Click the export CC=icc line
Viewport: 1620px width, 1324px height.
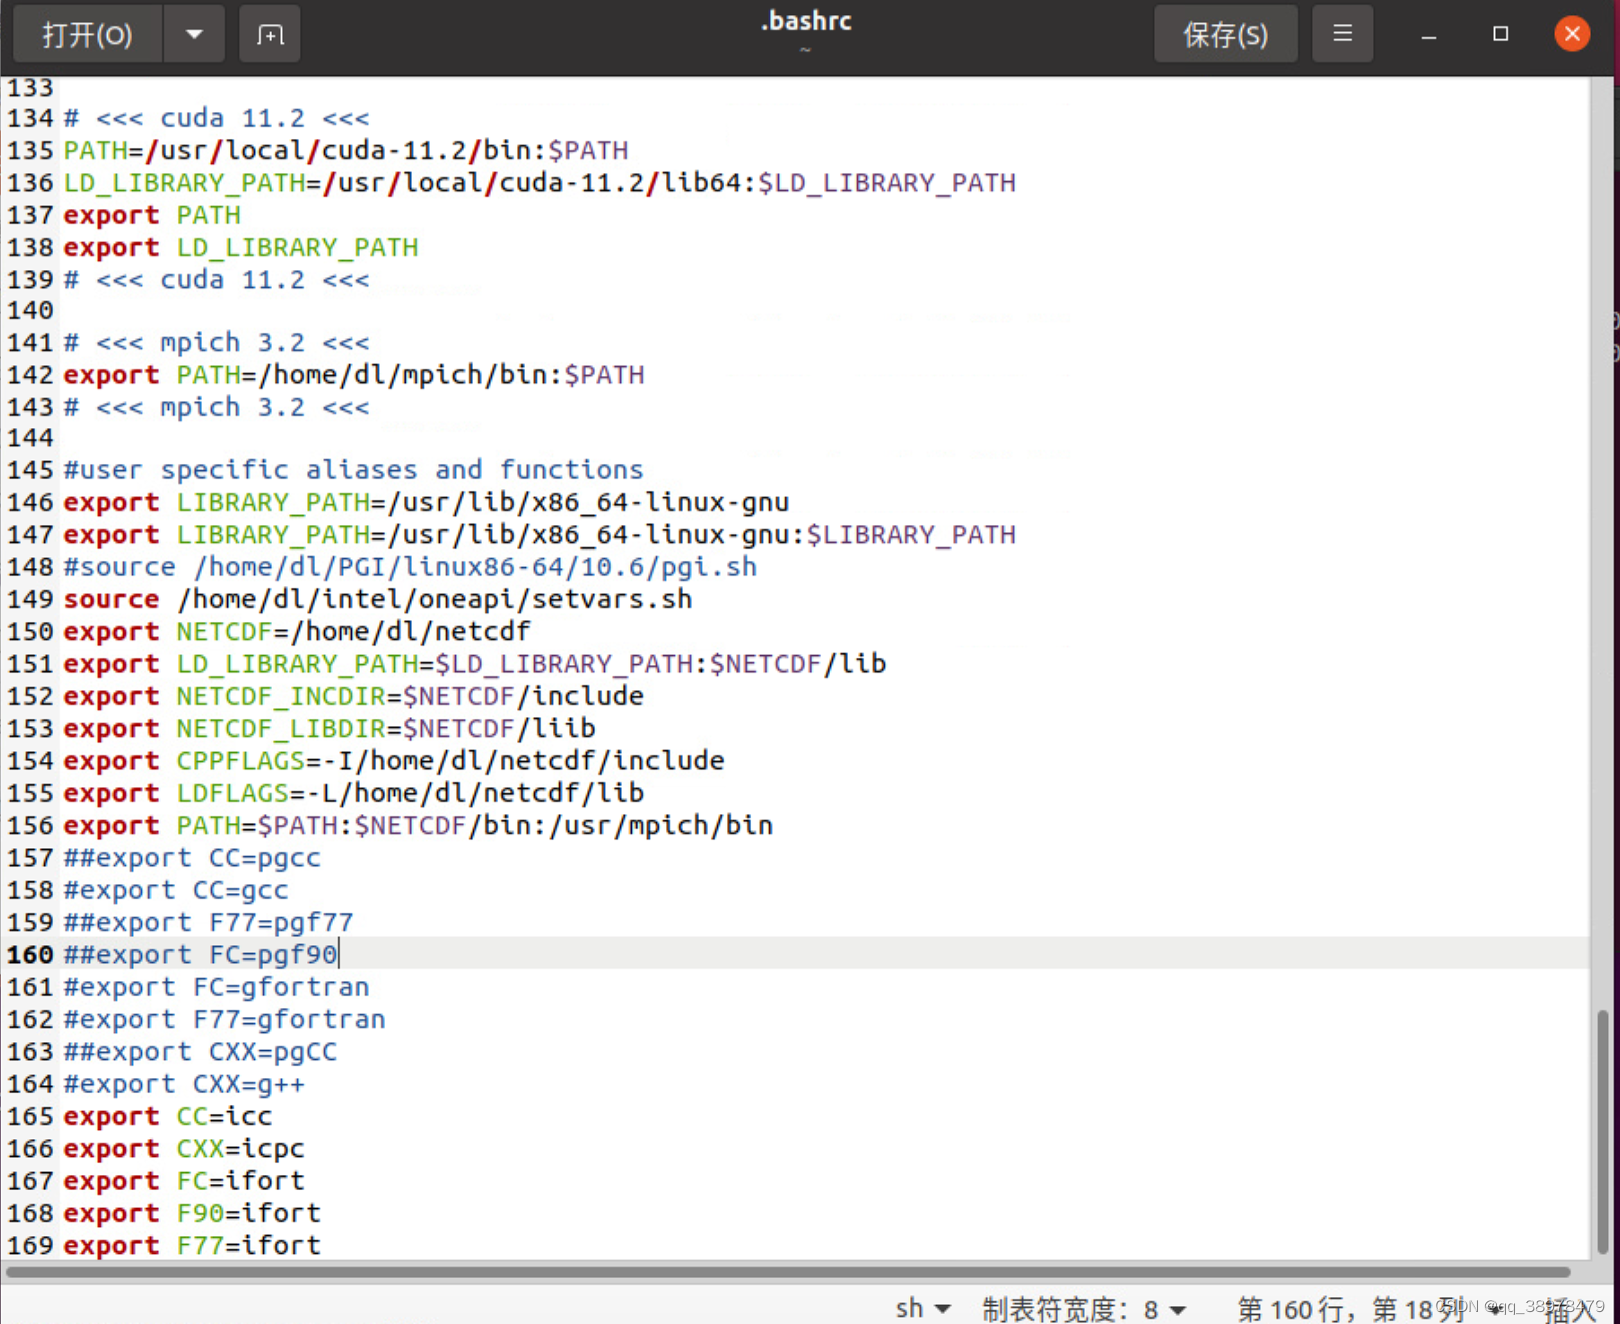pos(165,1116)
